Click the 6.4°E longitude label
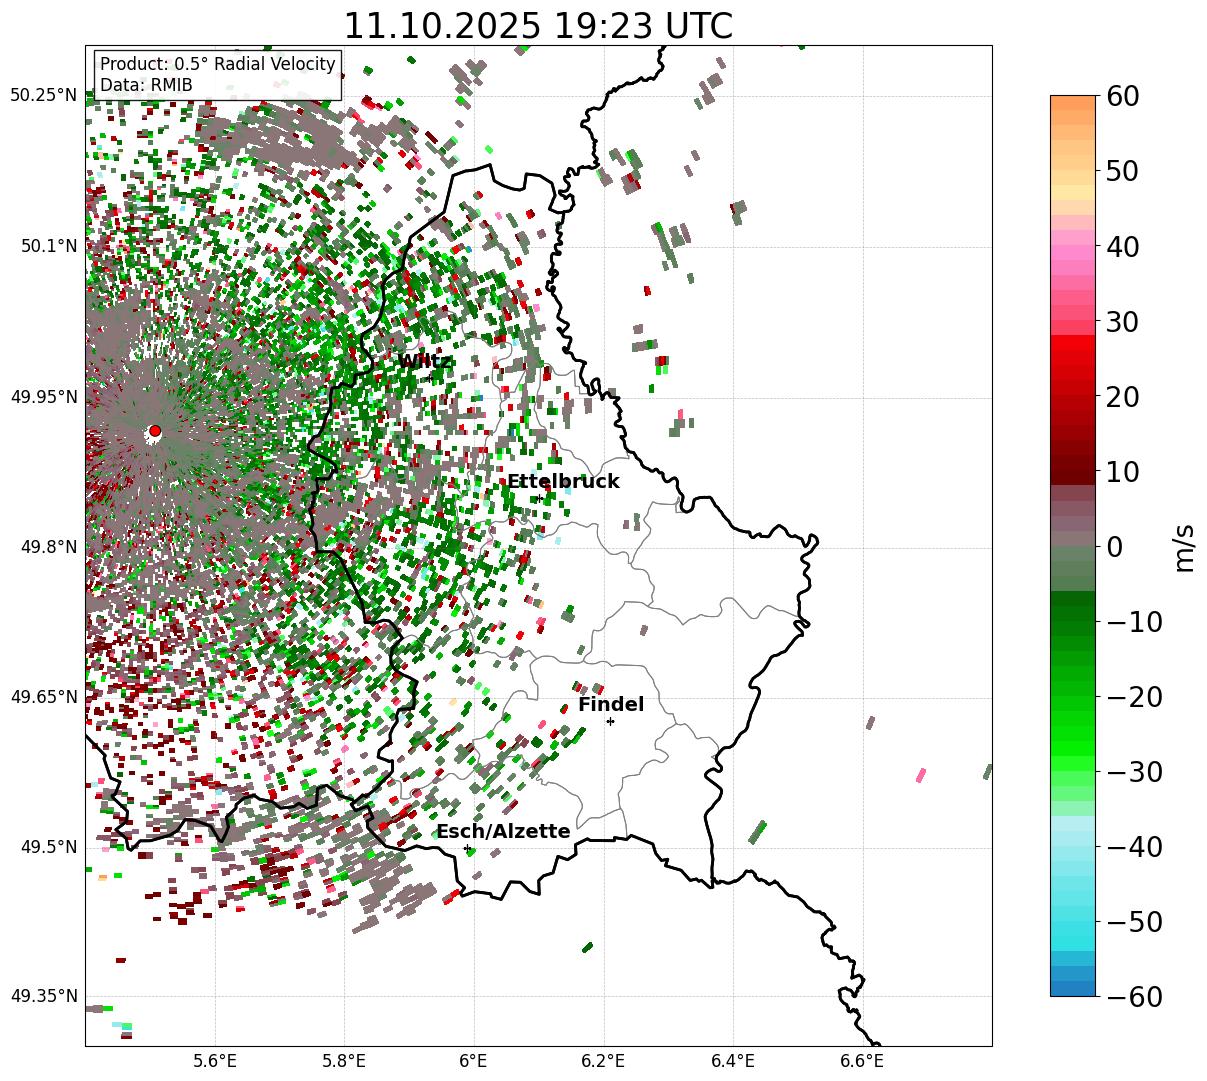The height and width of the screenshot is (1081, 1207). [x=733, y=1061]
